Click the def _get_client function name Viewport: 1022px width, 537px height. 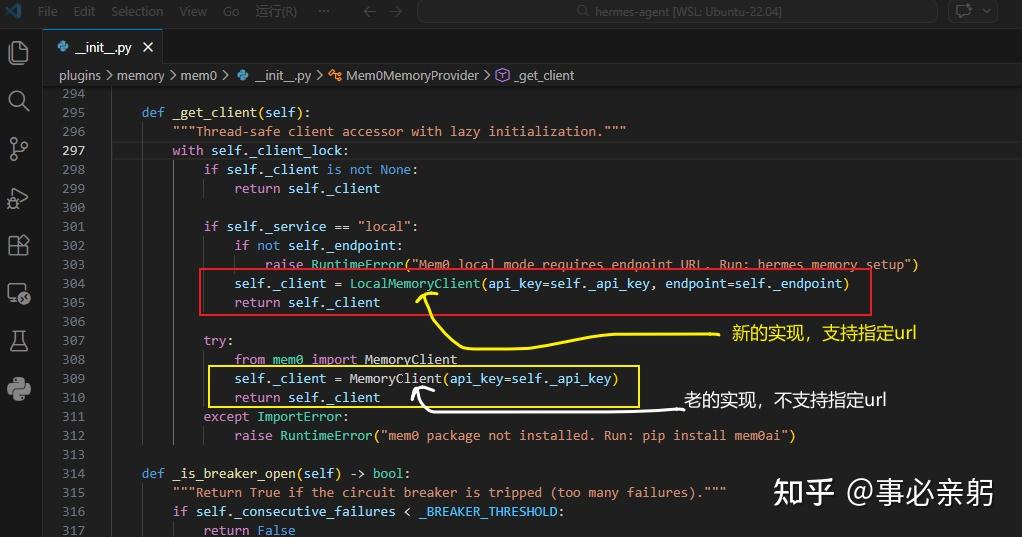point(214,113)
